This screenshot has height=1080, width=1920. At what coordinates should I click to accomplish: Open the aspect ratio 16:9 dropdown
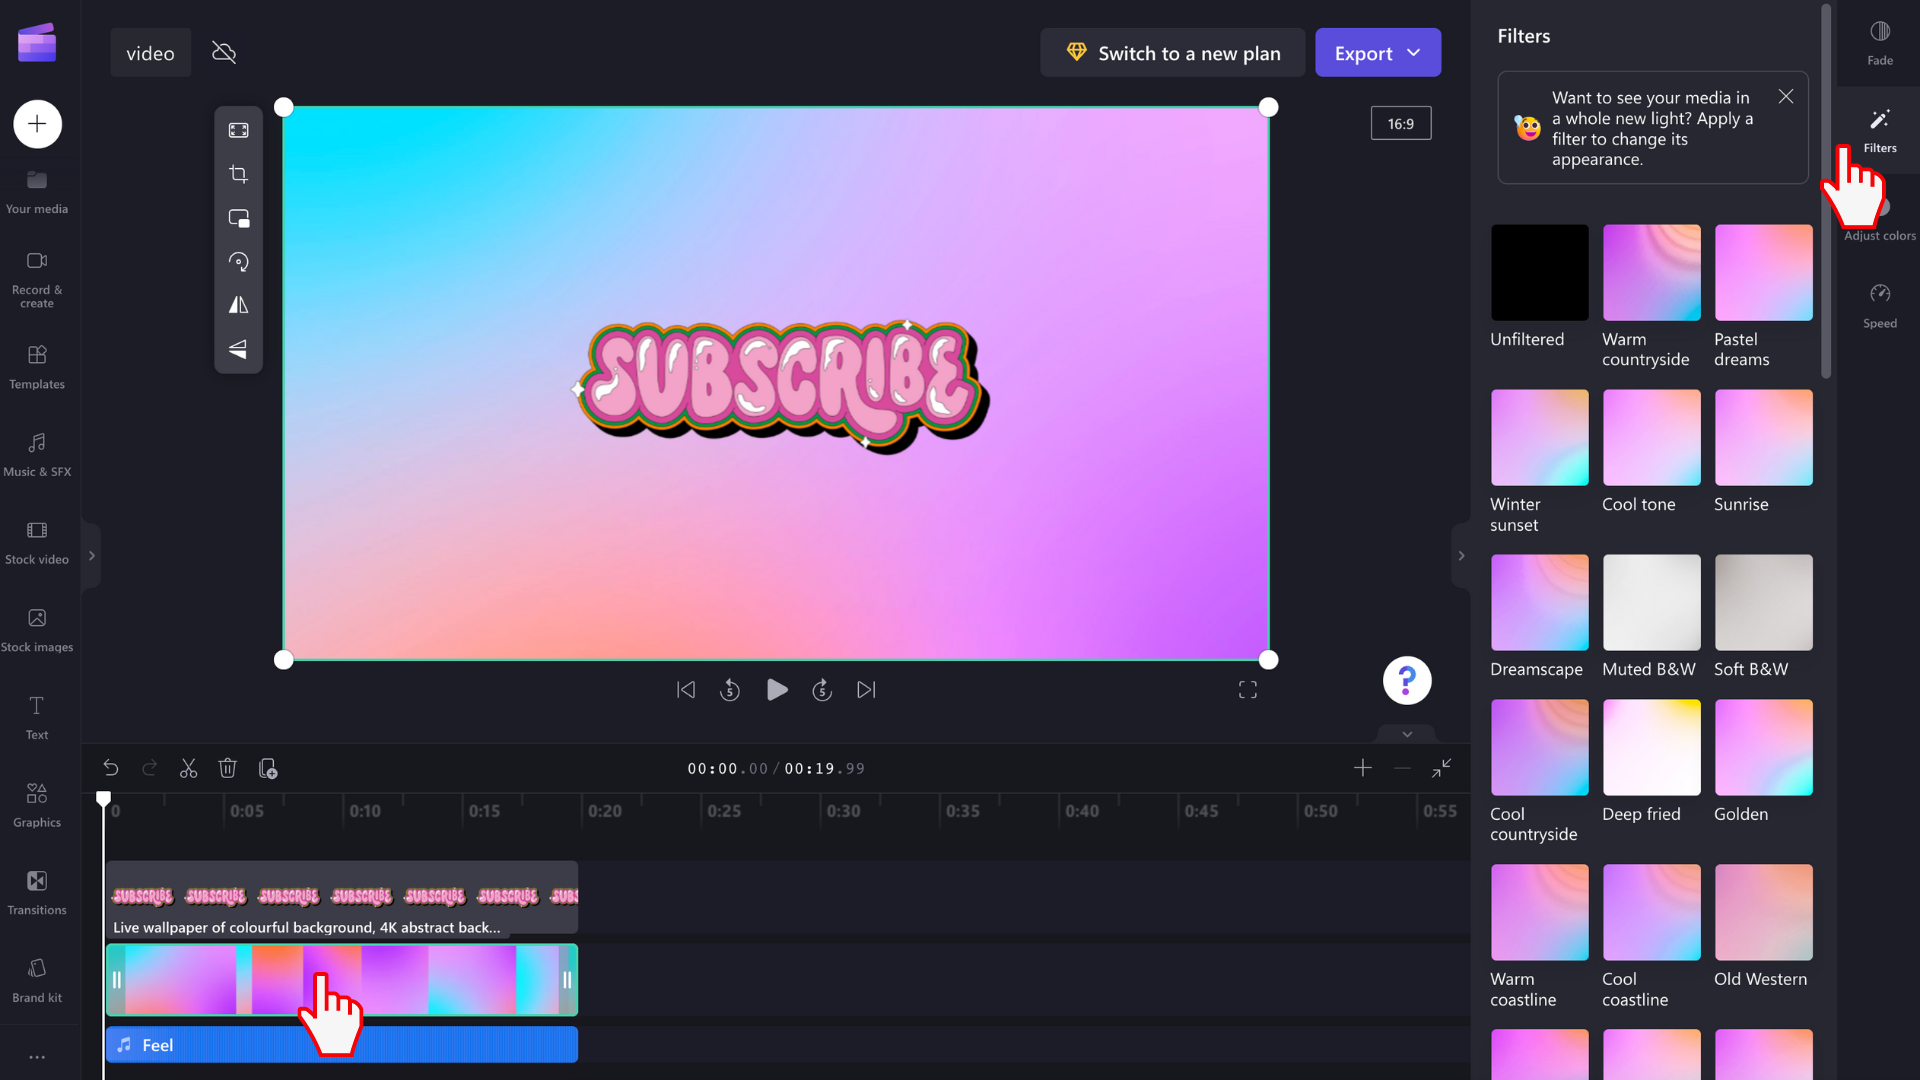click(1402, 124)
